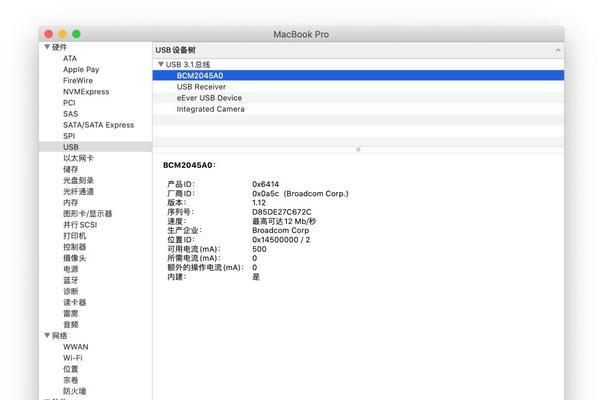Select 诊断 in the sidebar
This screenshot has width=603, height=400.
(70, 291)
